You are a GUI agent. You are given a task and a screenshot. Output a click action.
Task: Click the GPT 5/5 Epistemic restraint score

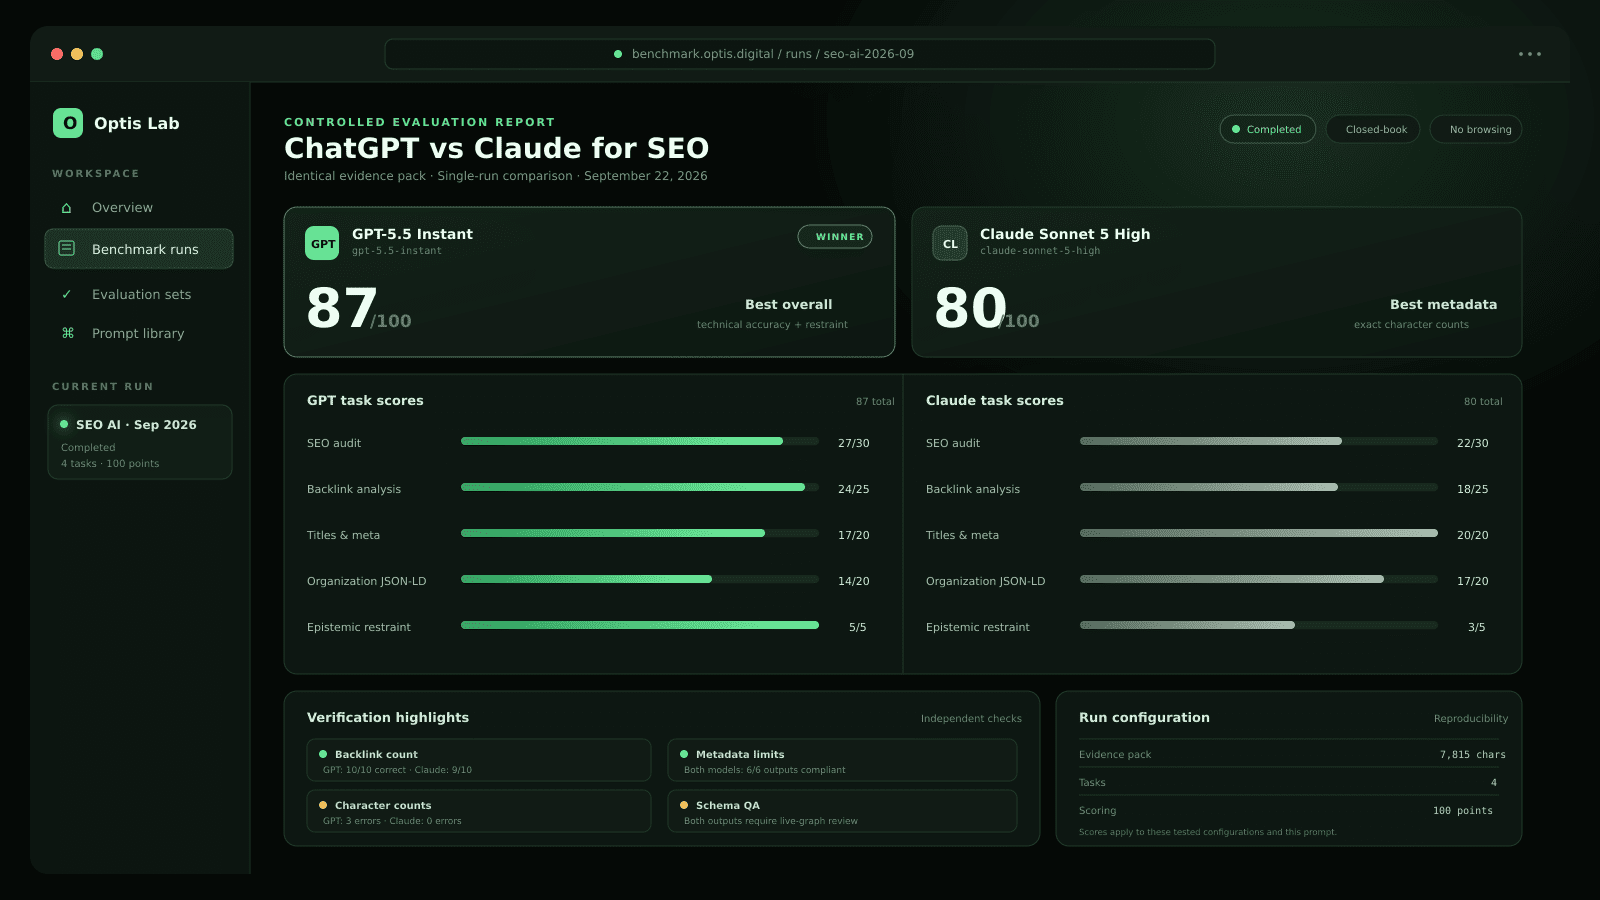[x=858, y=627]
